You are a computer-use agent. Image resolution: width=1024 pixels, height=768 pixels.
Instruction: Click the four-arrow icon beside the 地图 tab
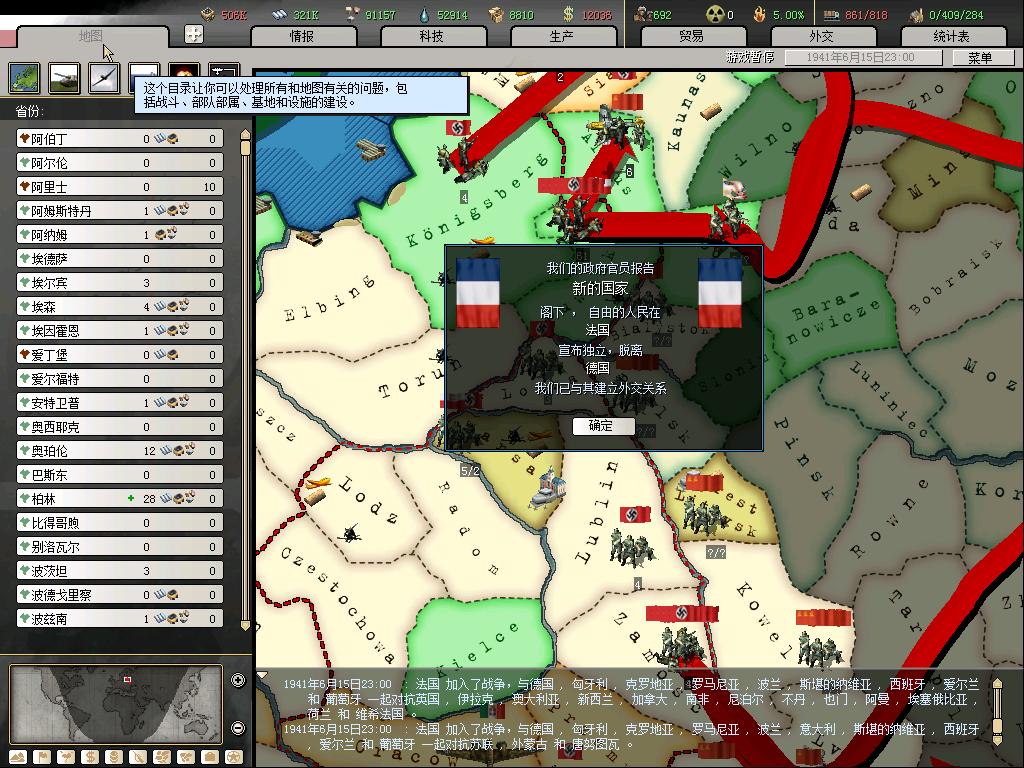[194, 34]
